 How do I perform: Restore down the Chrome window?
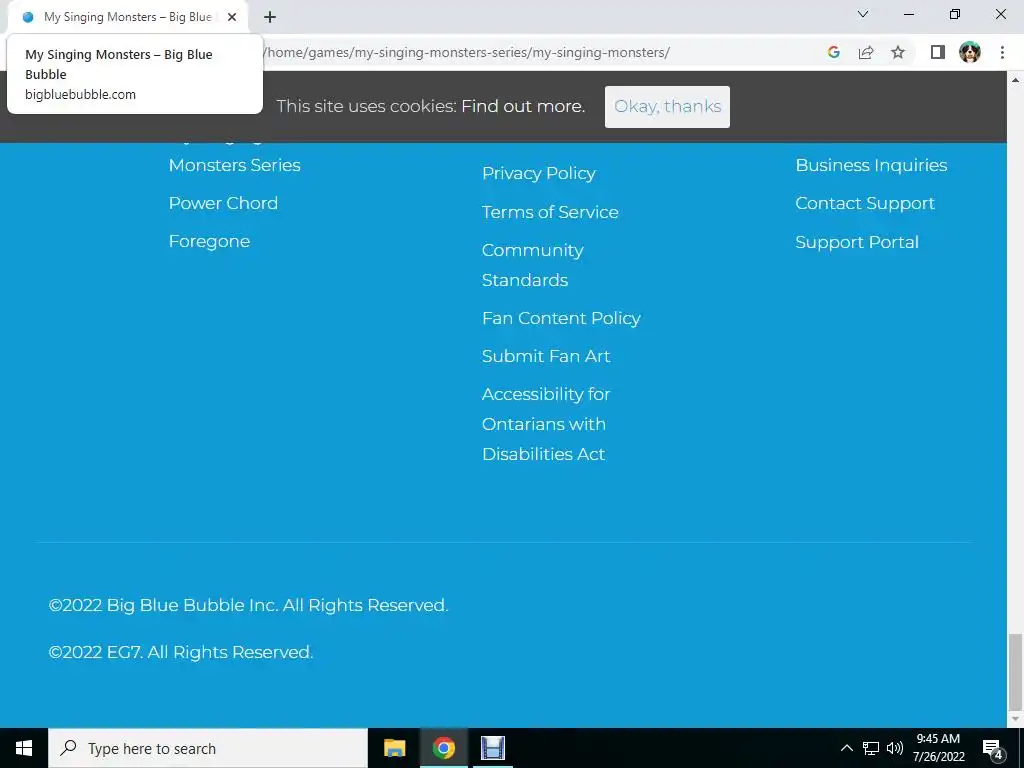(x=955, y=14)
